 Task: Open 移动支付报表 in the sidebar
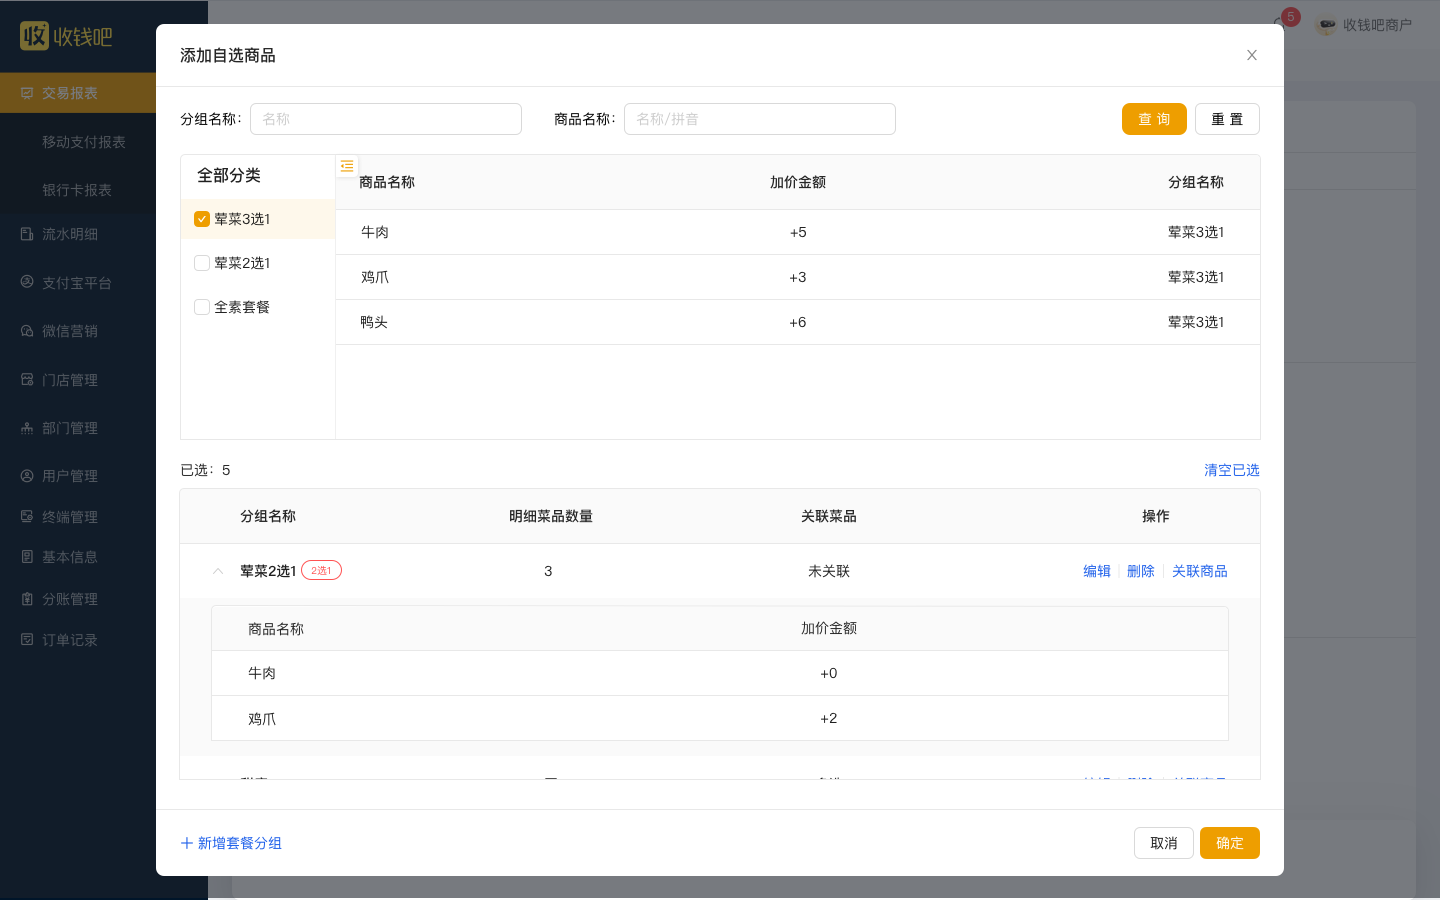pos(84,142)
